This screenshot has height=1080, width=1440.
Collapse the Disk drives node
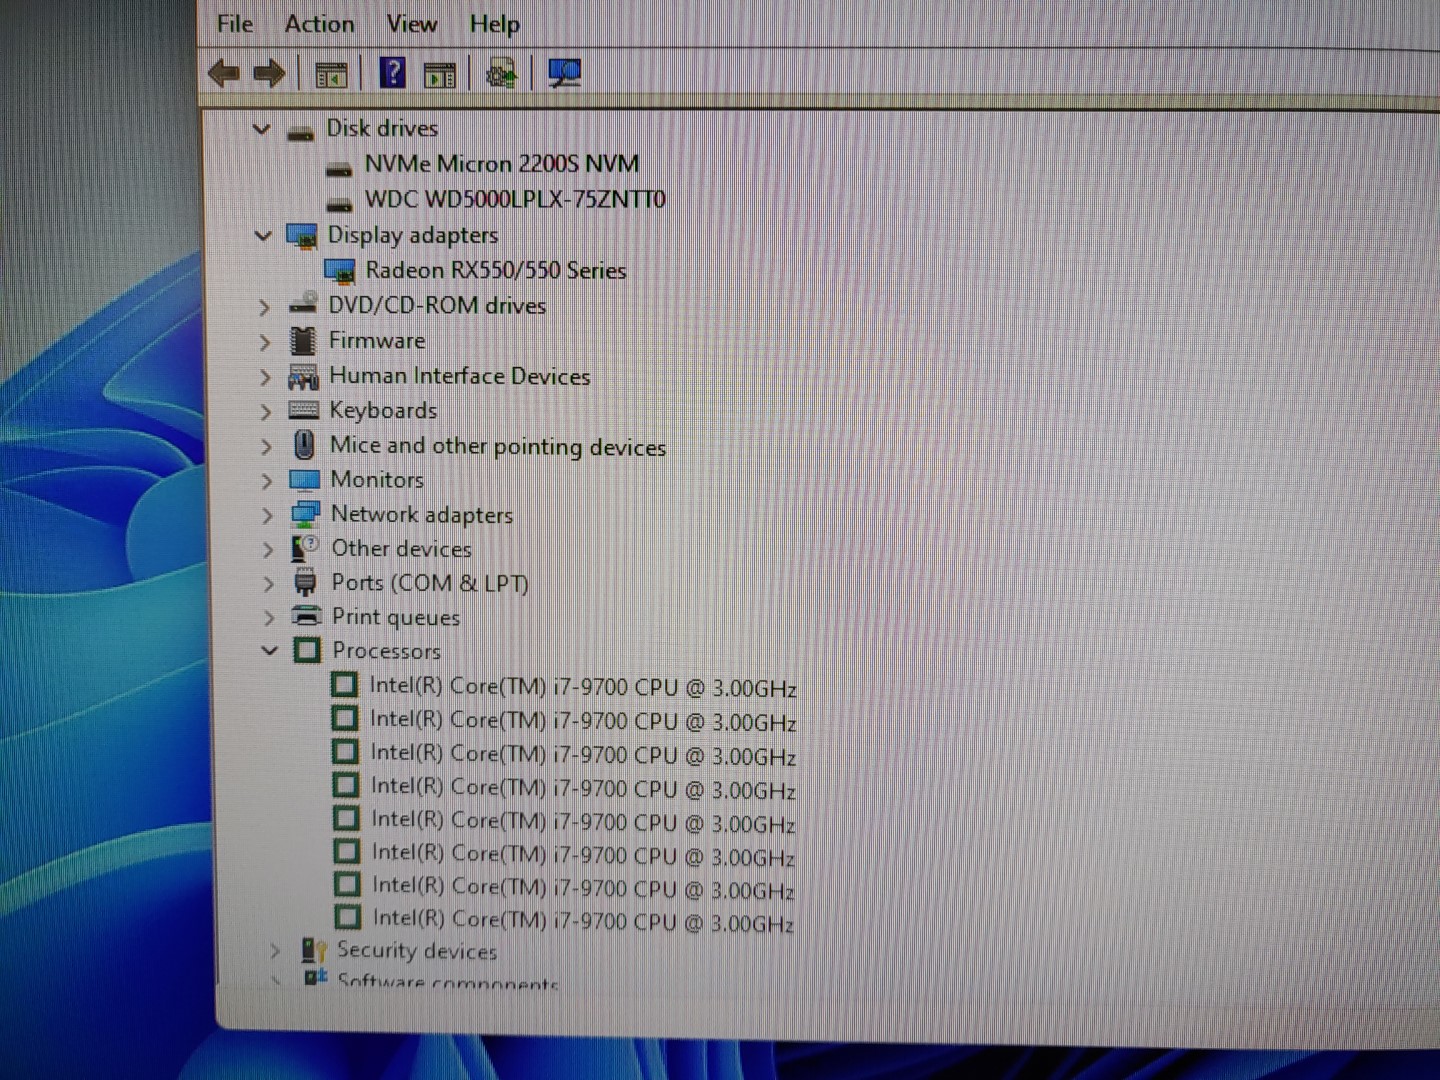point(261,129)
